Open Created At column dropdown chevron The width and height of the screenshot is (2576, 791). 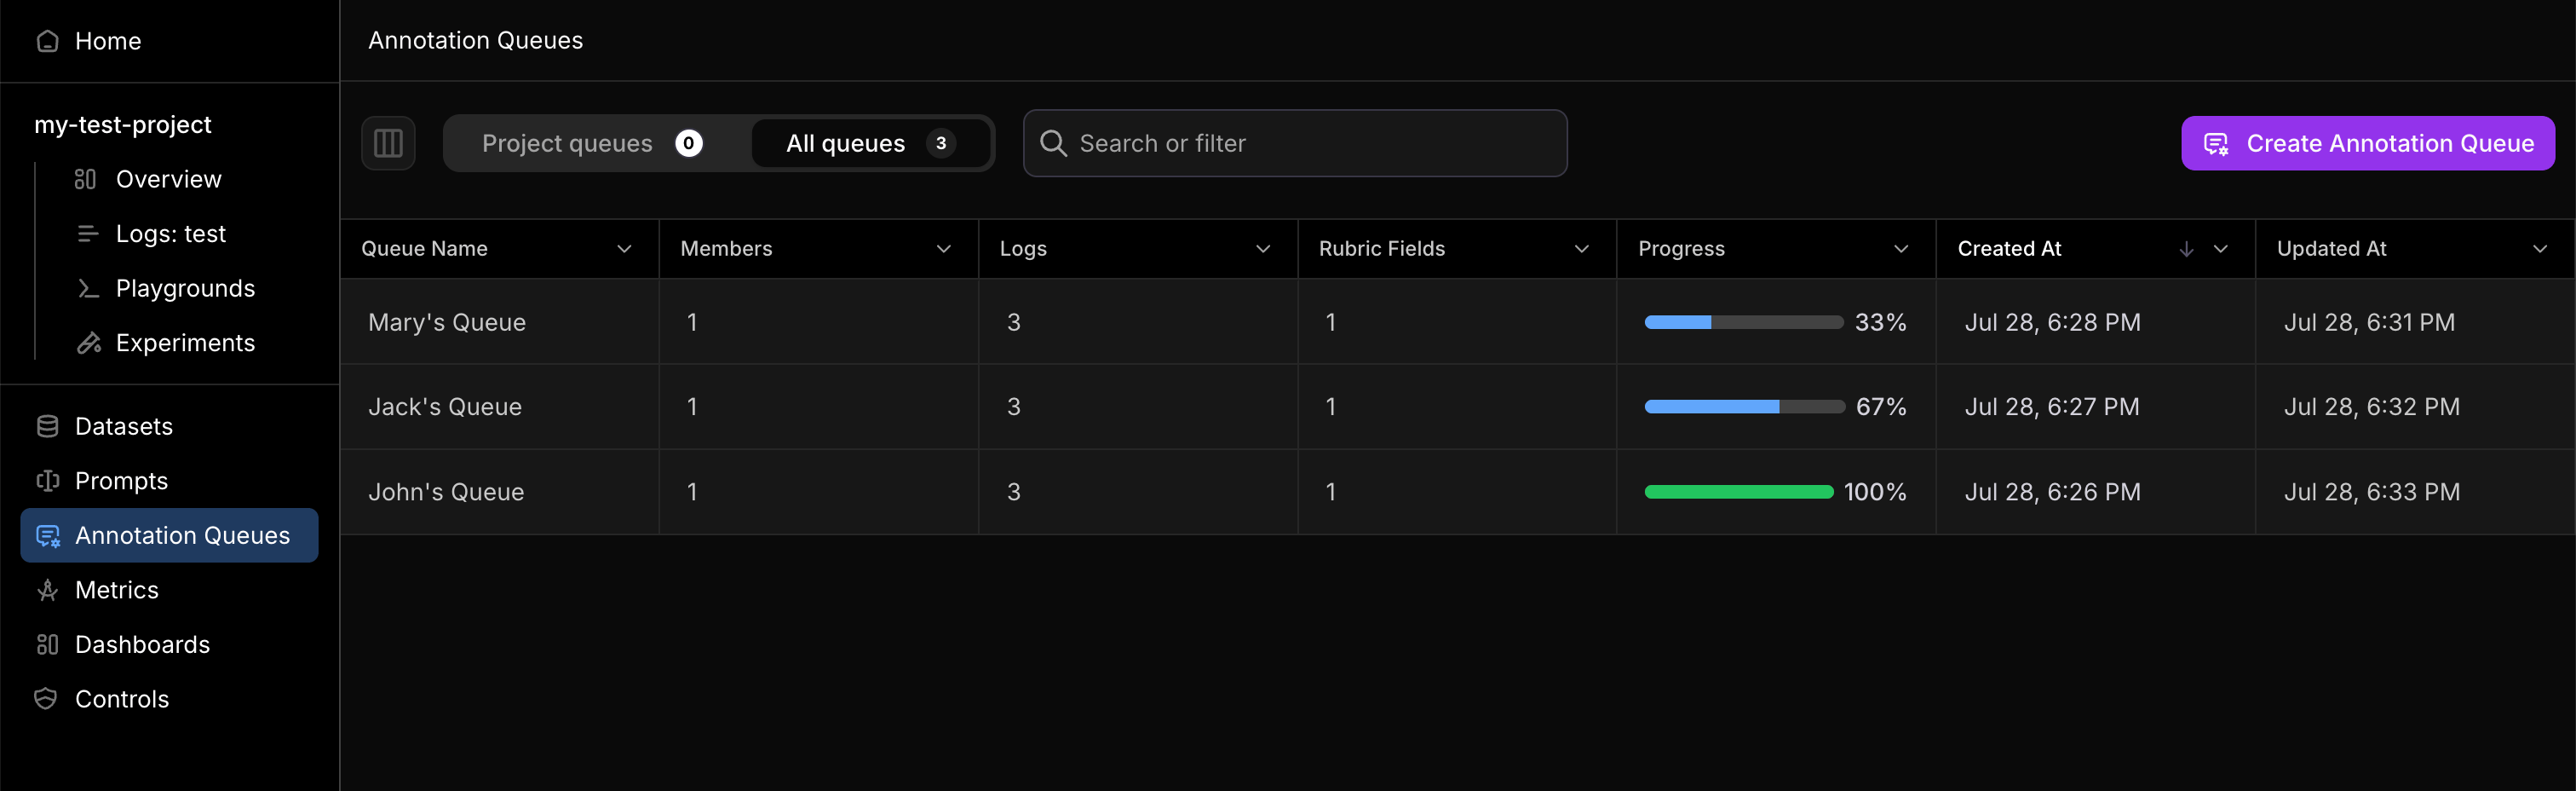2220,249
